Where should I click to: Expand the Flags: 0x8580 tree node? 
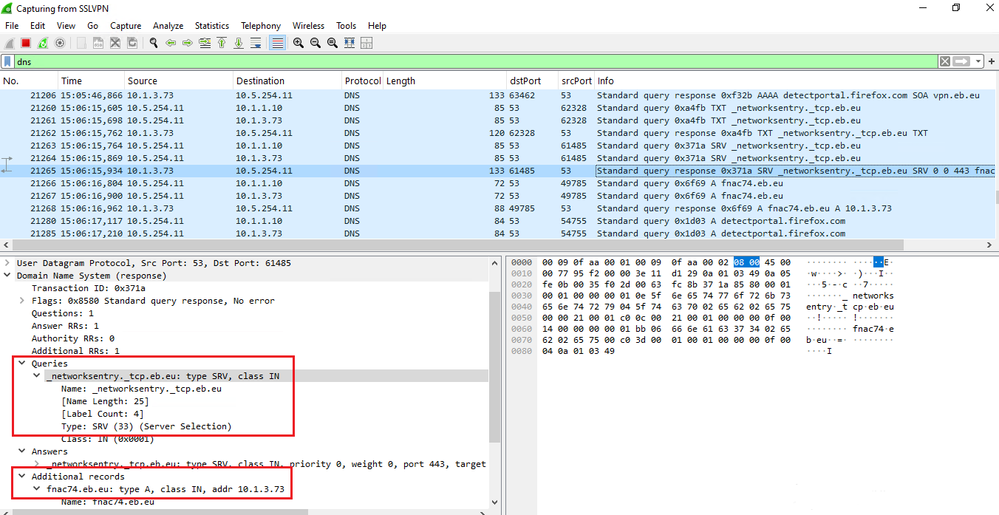pos(22,300)
